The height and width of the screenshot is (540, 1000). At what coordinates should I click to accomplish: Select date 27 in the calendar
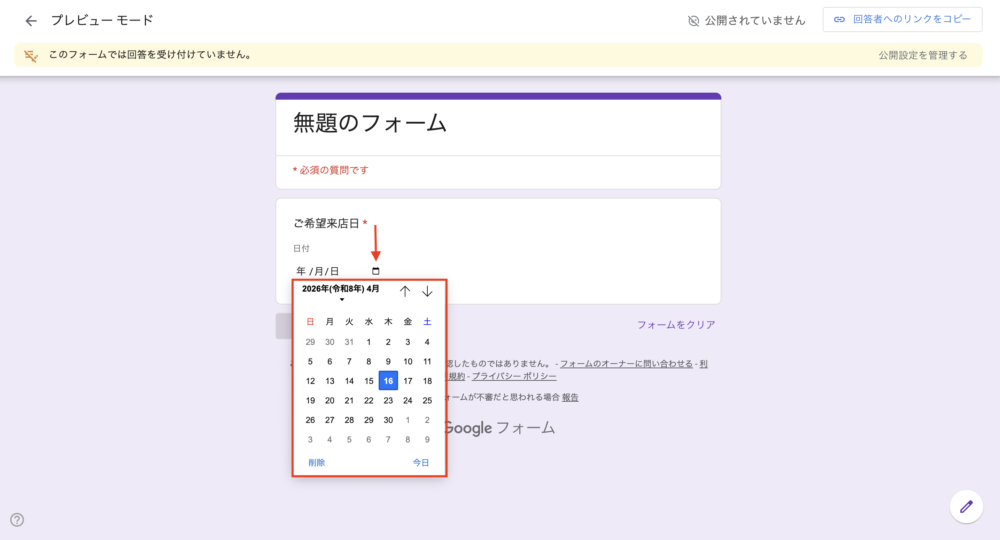[330, 420]
